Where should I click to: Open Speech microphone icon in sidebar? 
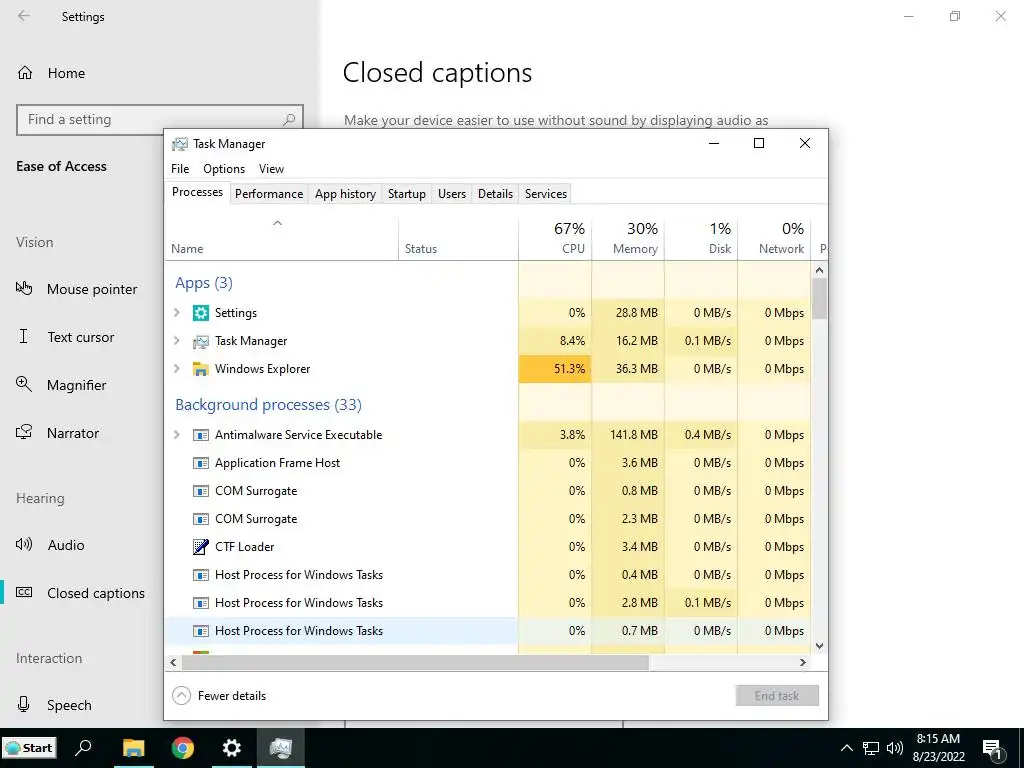[x=24, y=704]
